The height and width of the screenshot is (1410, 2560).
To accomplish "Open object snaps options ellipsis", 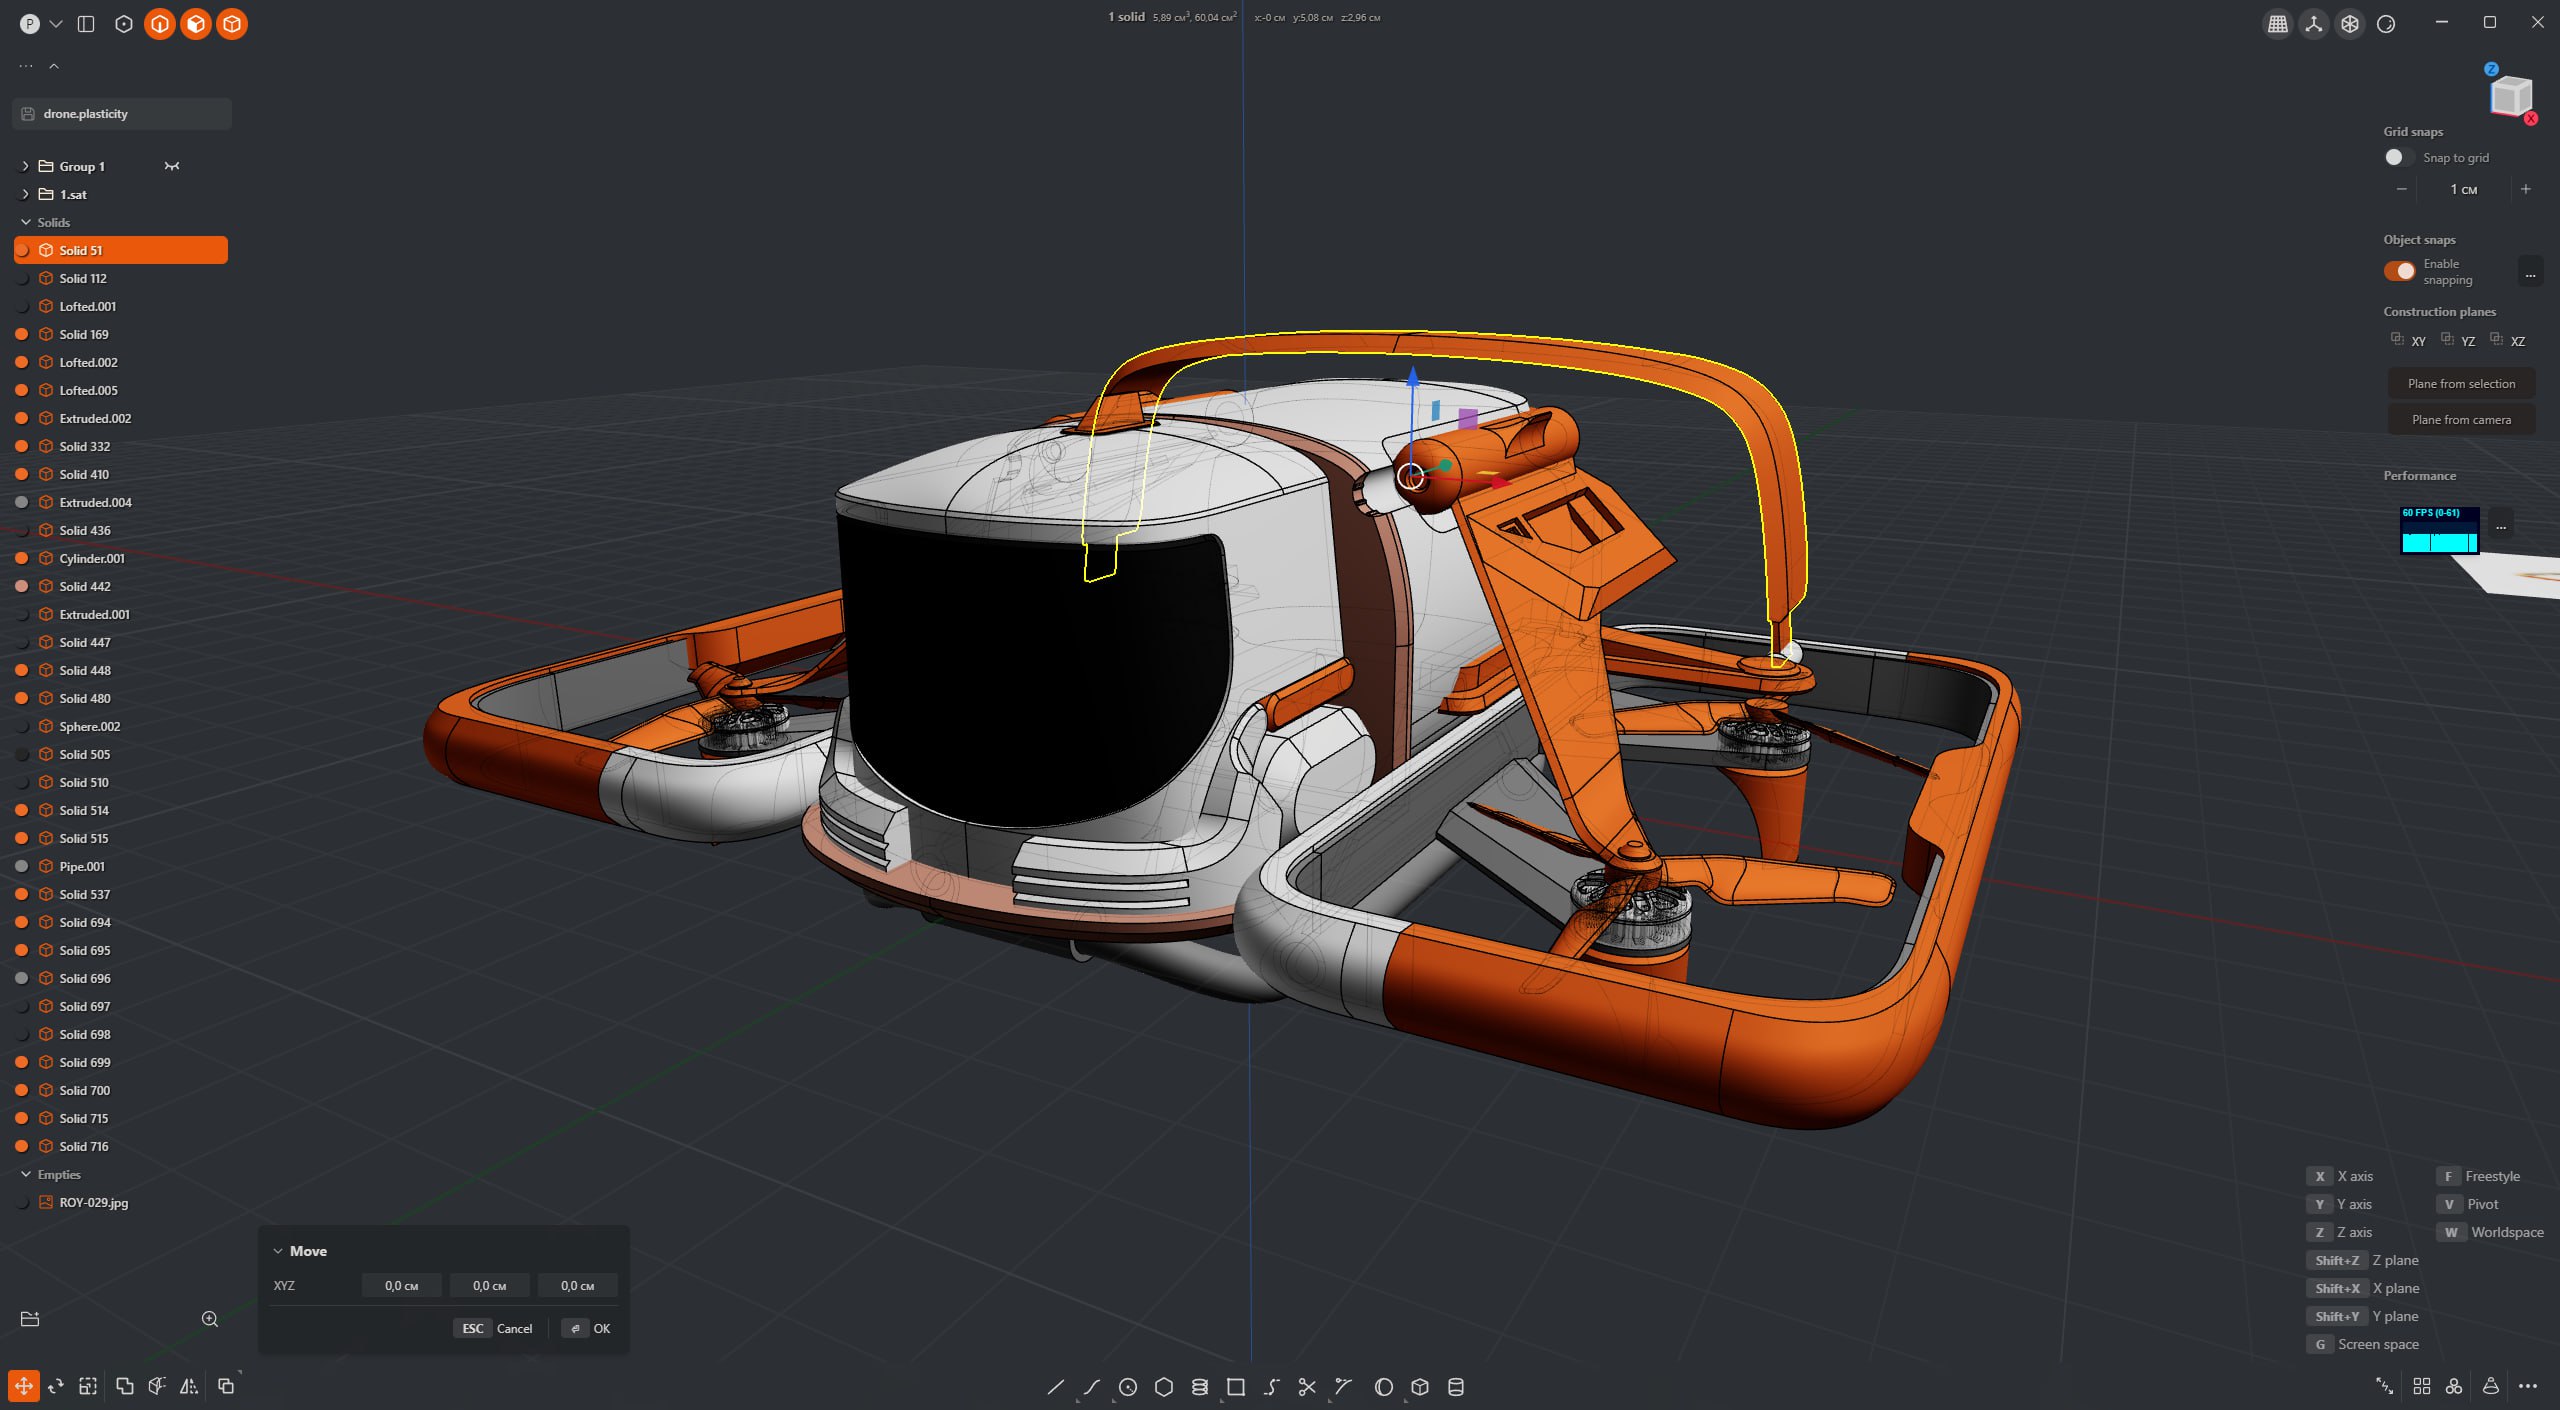I will [x=2530, y=271].
